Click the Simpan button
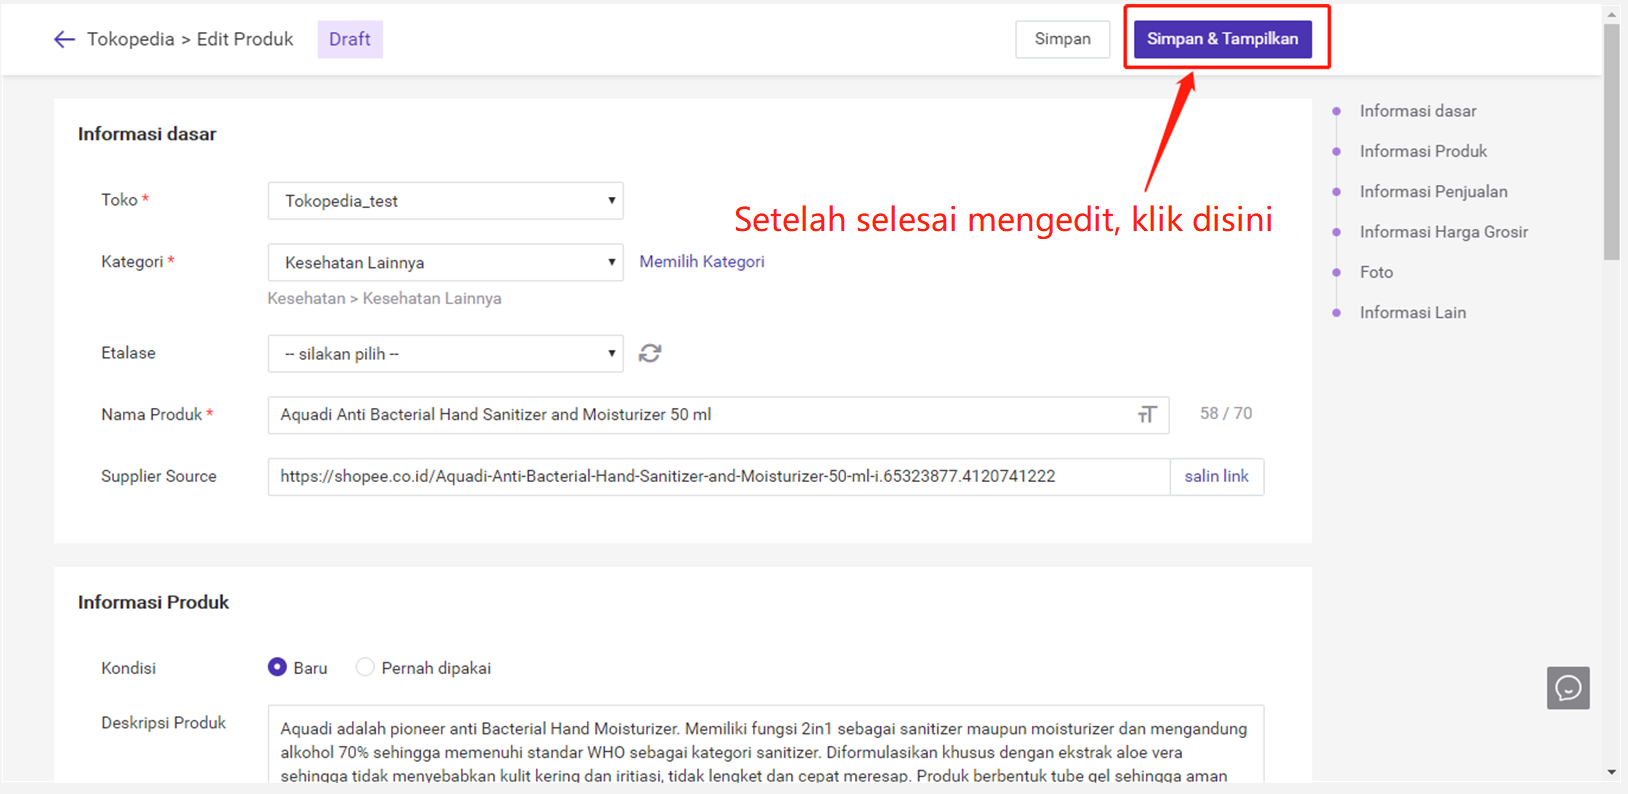This screenshot has width=1628, height=794. point(1062,39)
